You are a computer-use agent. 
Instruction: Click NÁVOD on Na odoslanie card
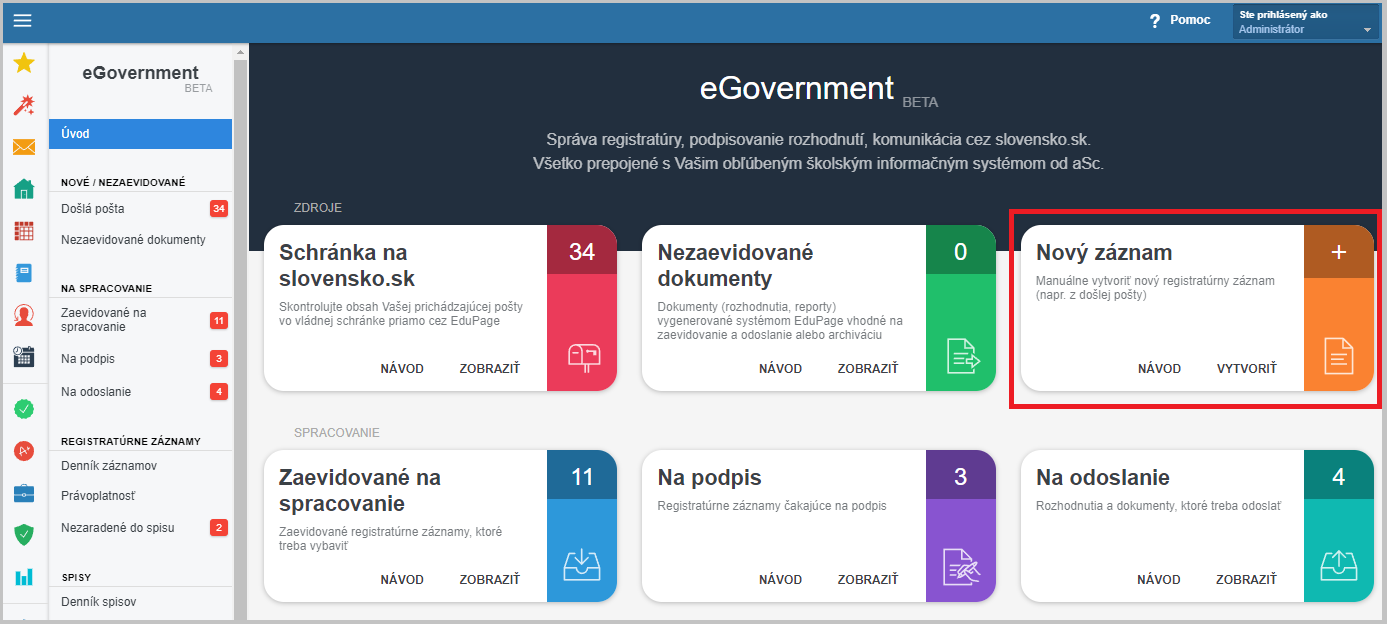[x=1159, y=580]
